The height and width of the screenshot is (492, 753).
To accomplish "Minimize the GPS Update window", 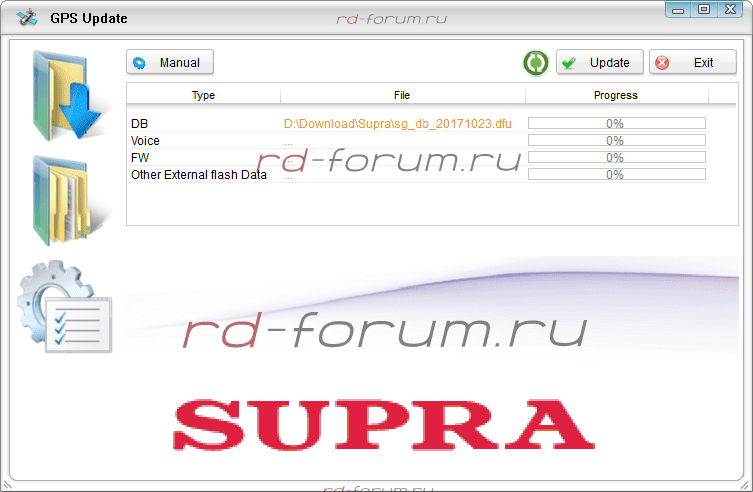I will (x=678, y=10).
